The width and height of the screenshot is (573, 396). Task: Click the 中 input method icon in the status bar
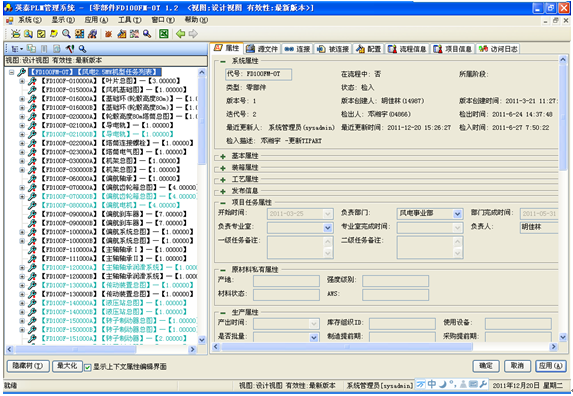[x=432, y=384]
